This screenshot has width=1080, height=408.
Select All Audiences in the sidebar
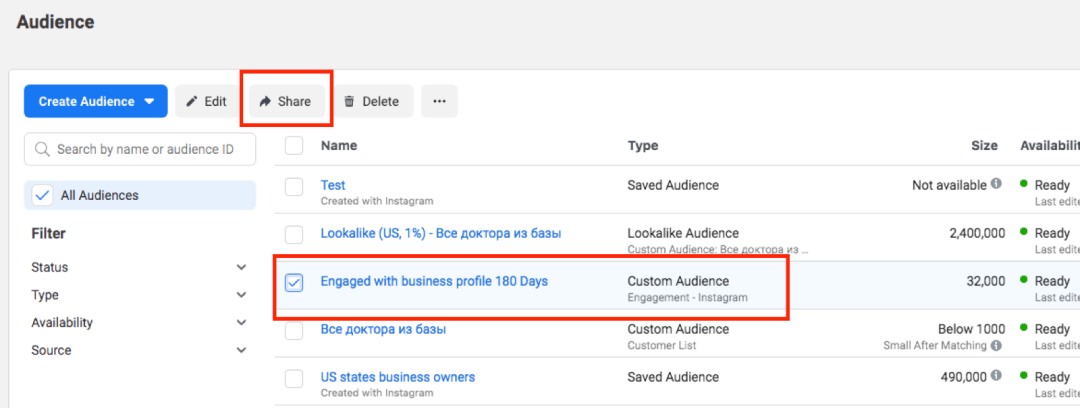[99, 195]
